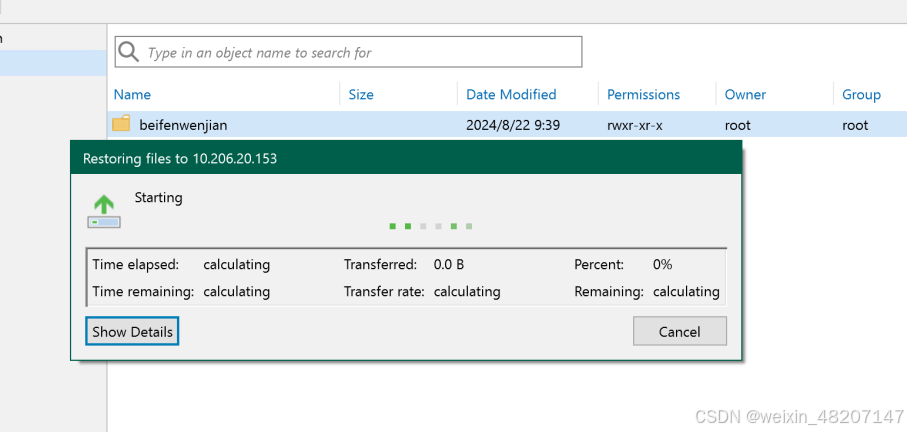The width and height of the screenshot is (908, 432).
Task: Click the 2024/8/22 9:39 date cell
Action: click(x=513, y=125)
